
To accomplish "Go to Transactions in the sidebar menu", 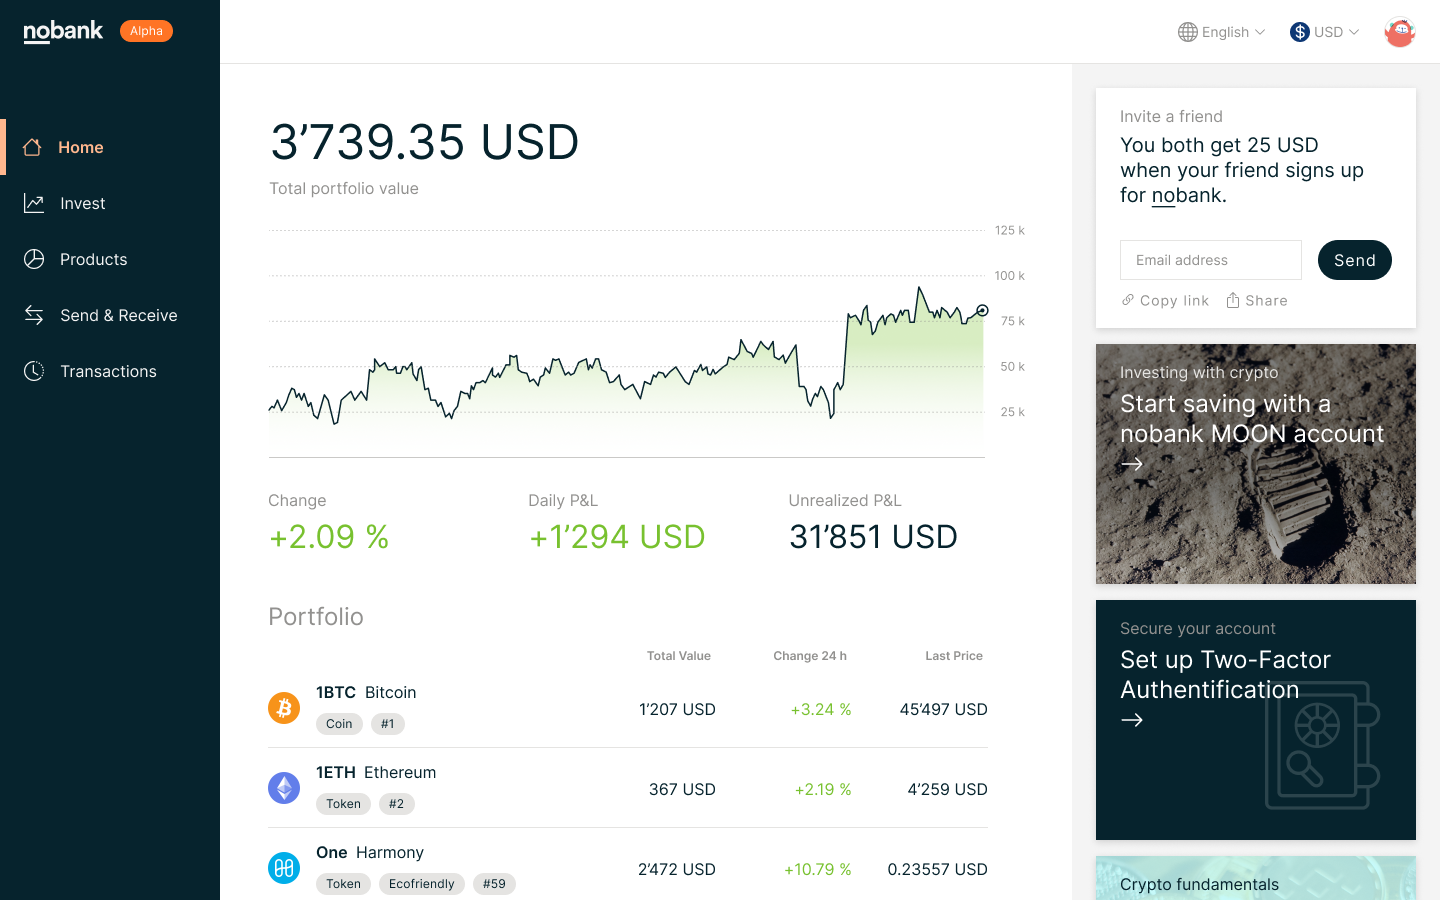I will pos(110,371).
